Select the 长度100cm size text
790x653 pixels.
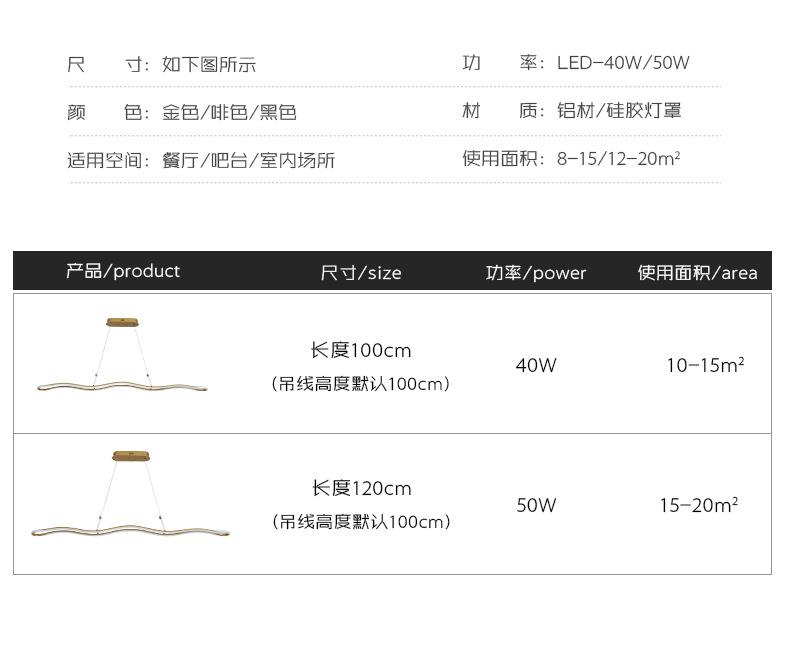click(x=361, y=351)
